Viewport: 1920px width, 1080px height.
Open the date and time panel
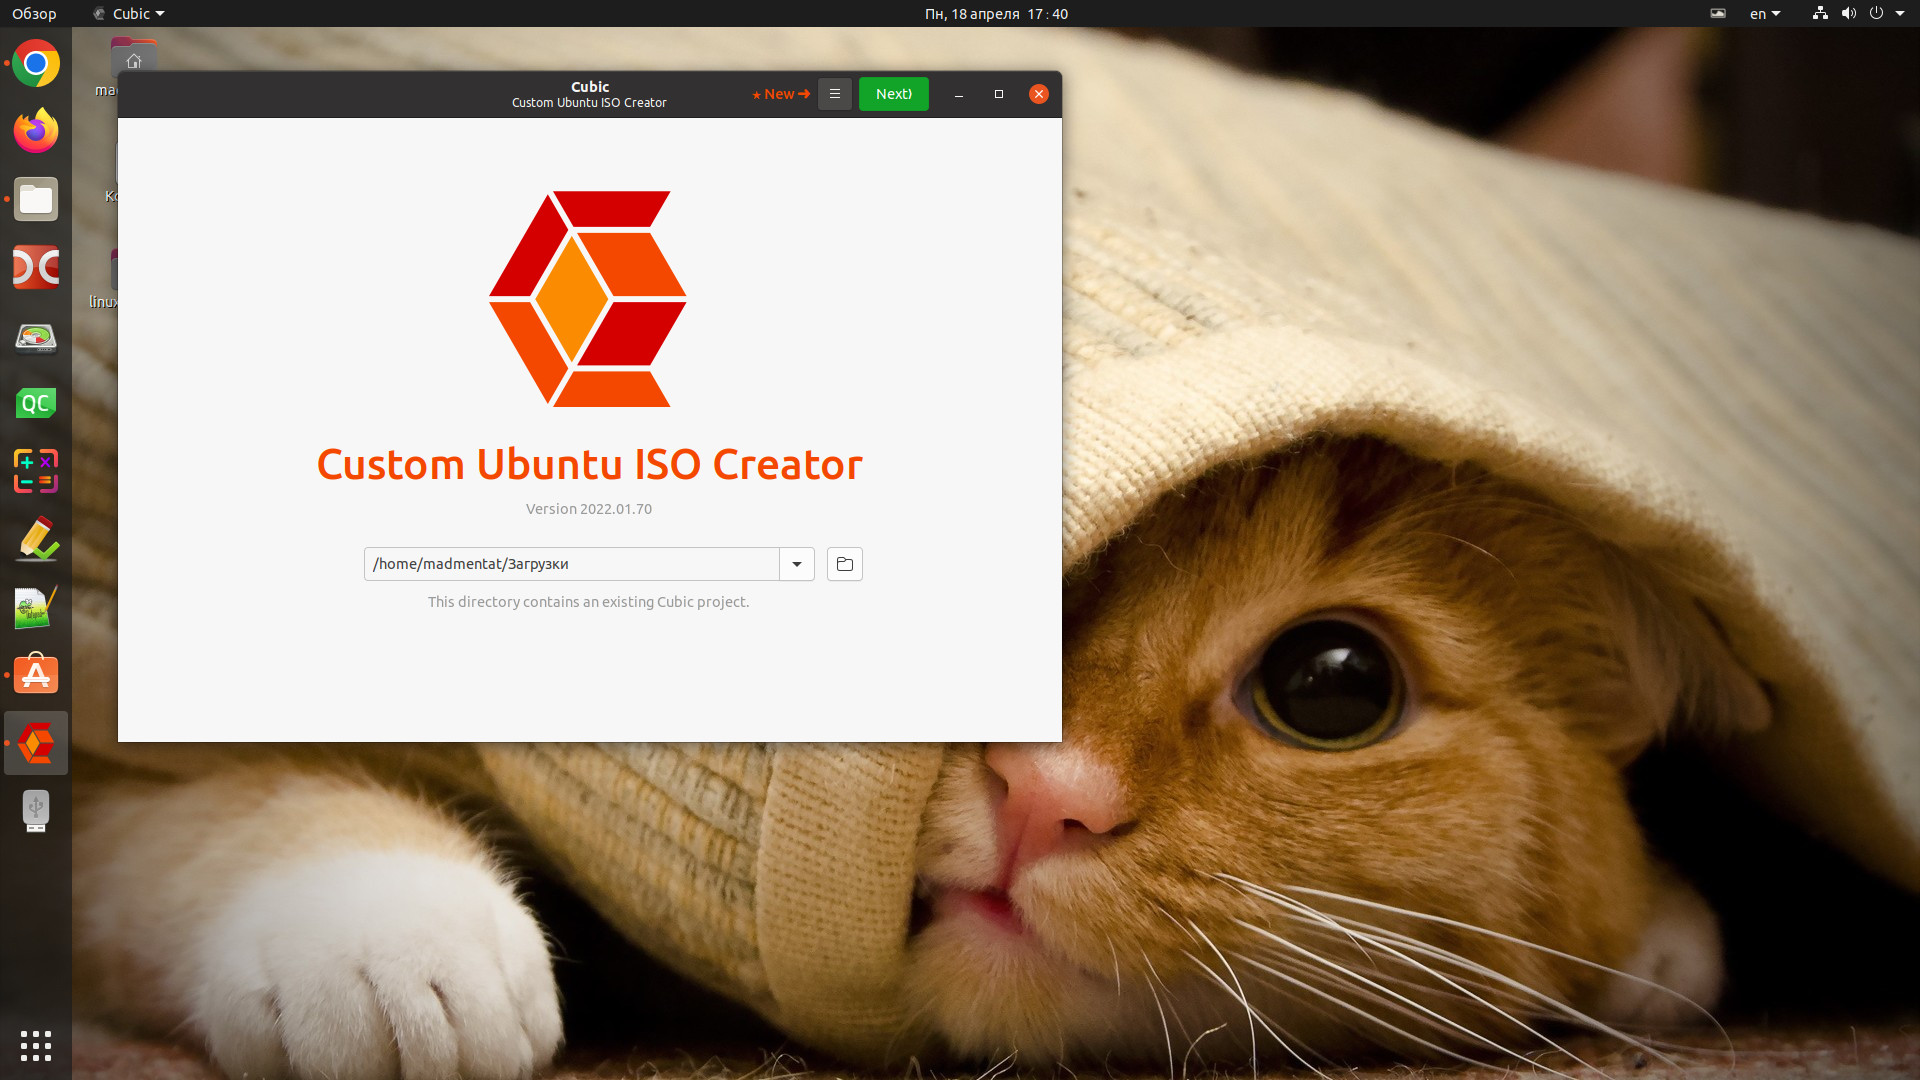coord(996,14)
